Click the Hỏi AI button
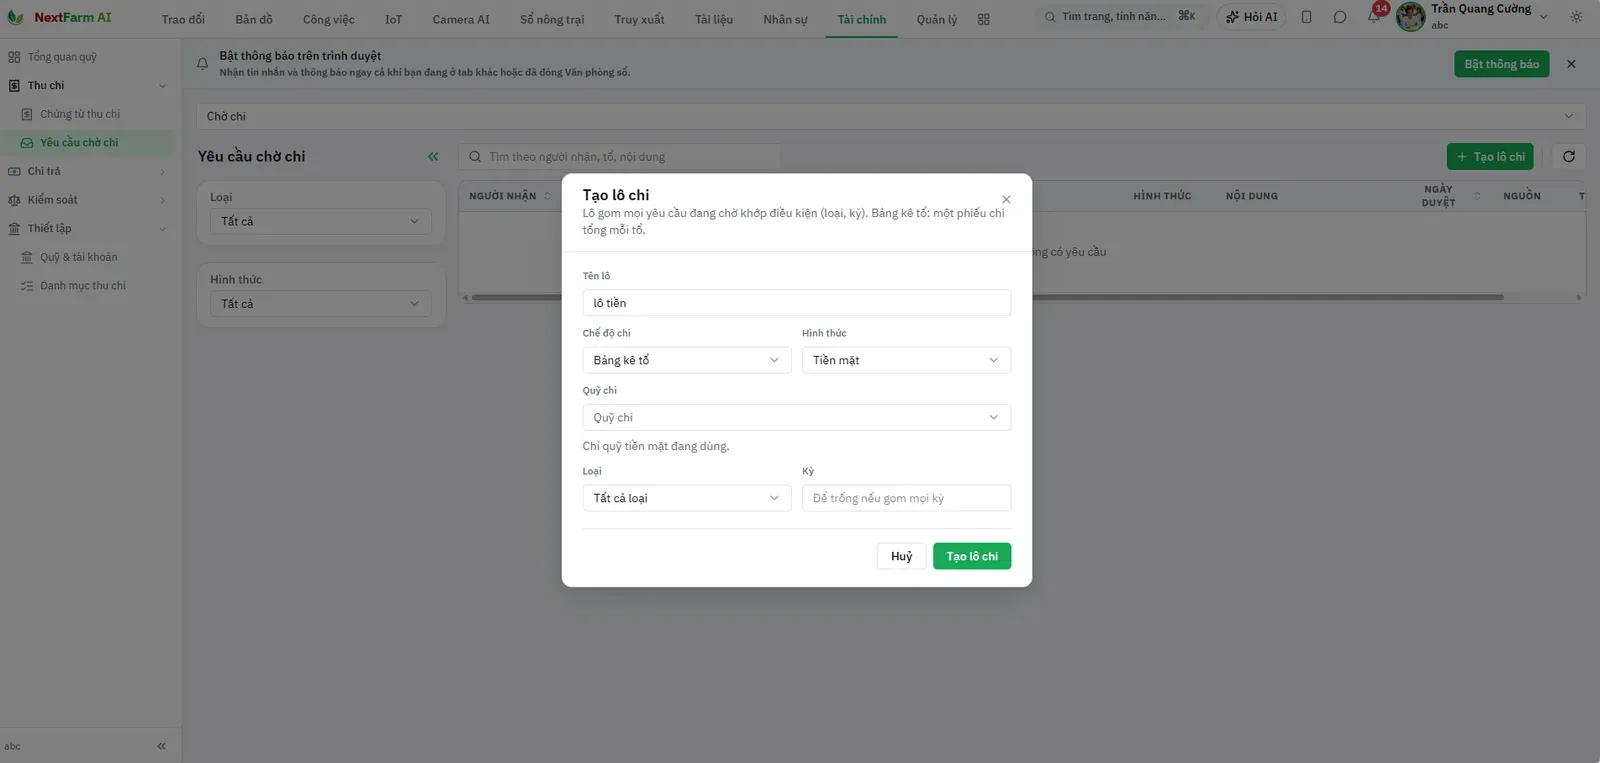This screenshot has width=1600, height=763. click(x=1252, y=17)
